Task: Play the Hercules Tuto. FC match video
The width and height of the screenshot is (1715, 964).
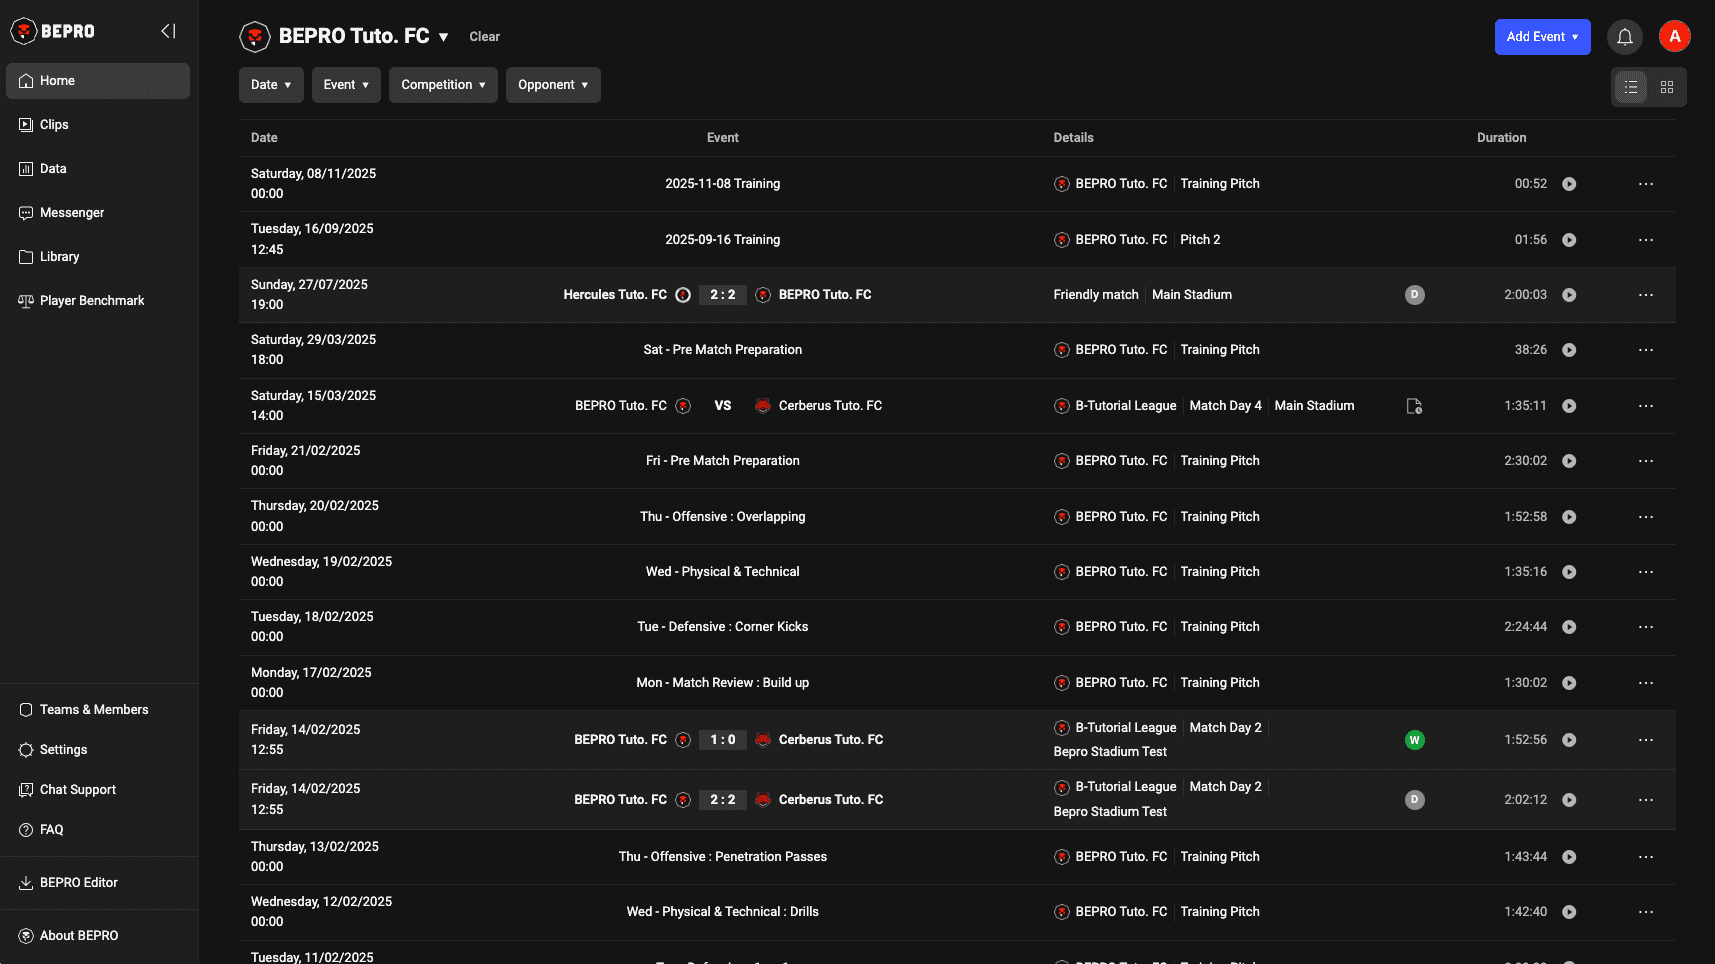Action: pyautogui.click(x=1569, y=295)
